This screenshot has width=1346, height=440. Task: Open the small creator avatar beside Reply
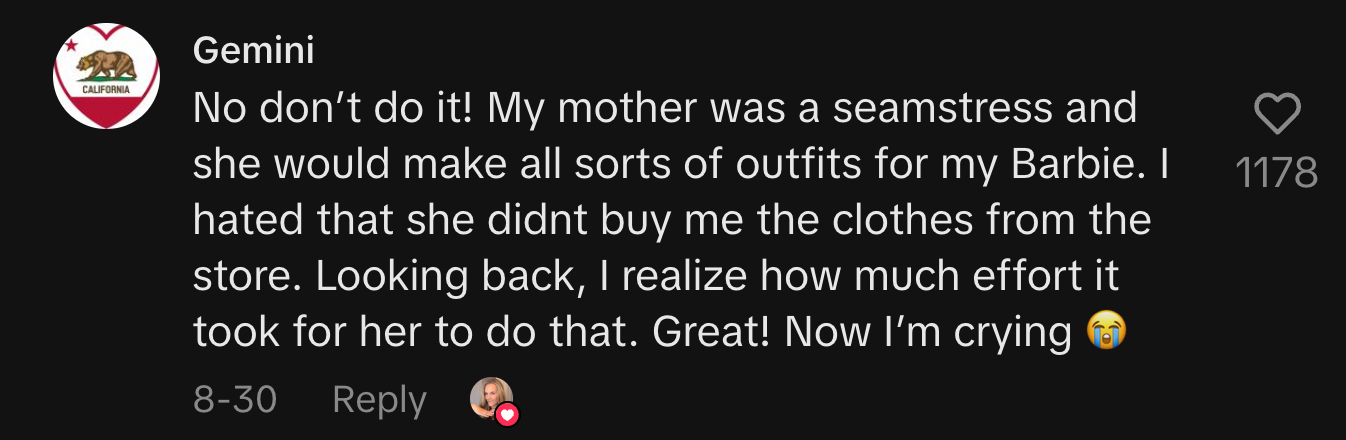pyautogui.click(x=490, y=398)
